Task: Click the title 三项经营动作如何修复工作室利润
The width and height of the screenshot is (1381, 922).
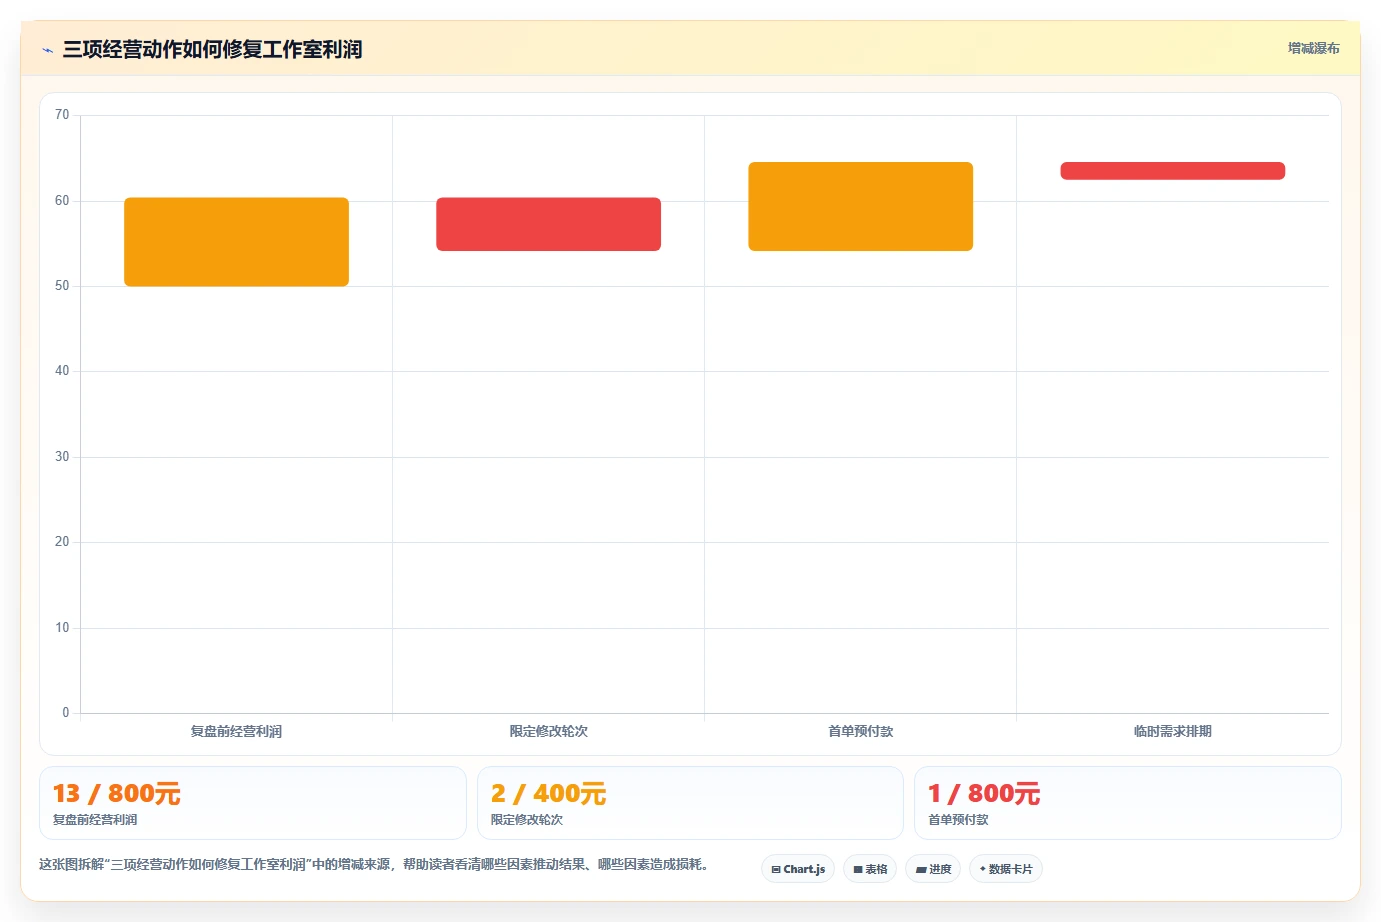Action: coord(212,49)
